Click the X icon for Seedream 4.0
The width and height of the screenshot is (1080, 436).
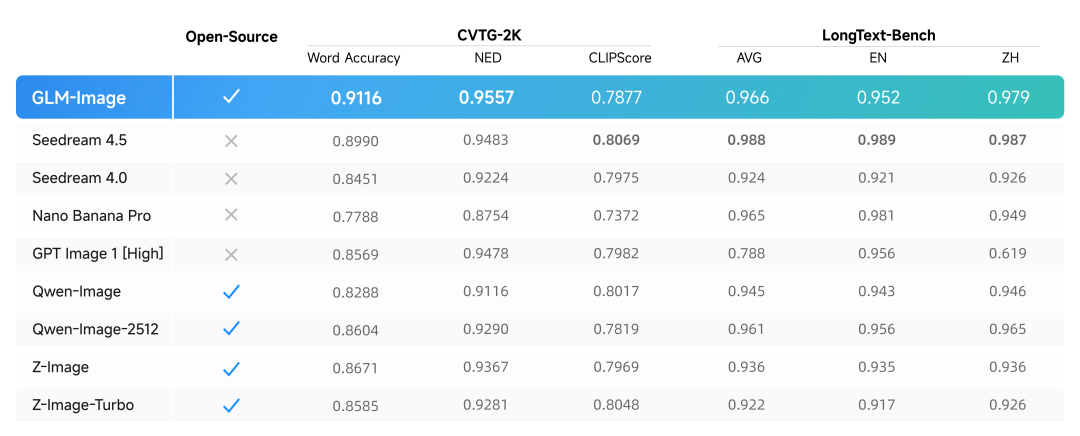click(x=231, y=178)
